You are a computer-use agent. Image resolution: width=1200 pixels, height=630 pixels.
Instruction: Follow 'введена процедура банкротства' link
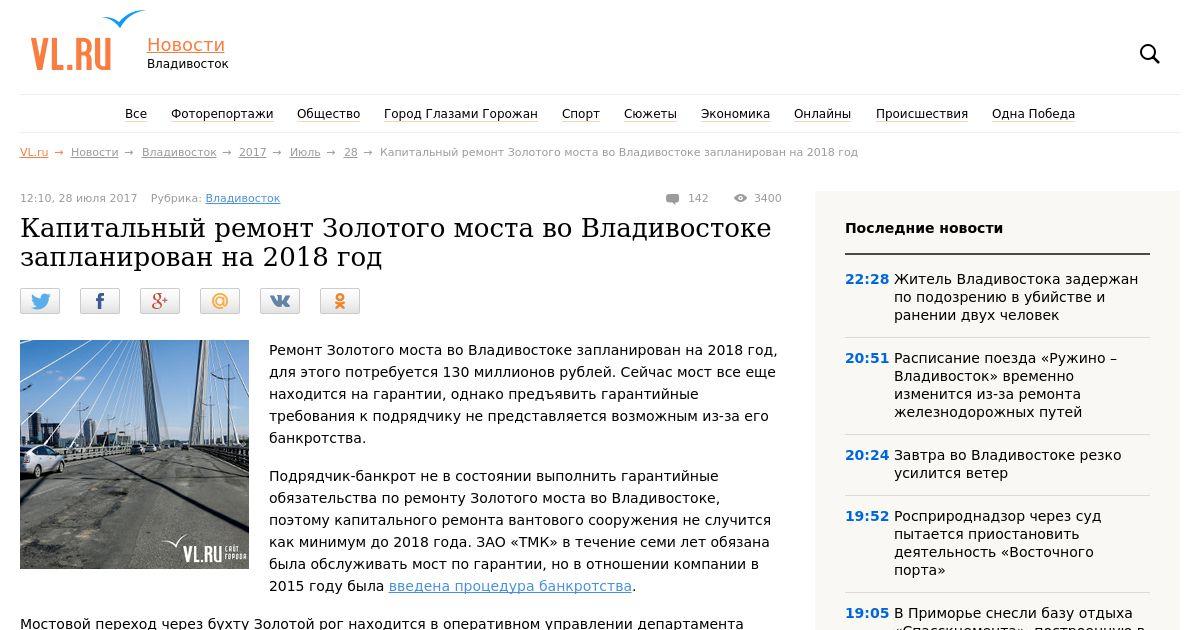pyautogui.click(x=510, y=586)
